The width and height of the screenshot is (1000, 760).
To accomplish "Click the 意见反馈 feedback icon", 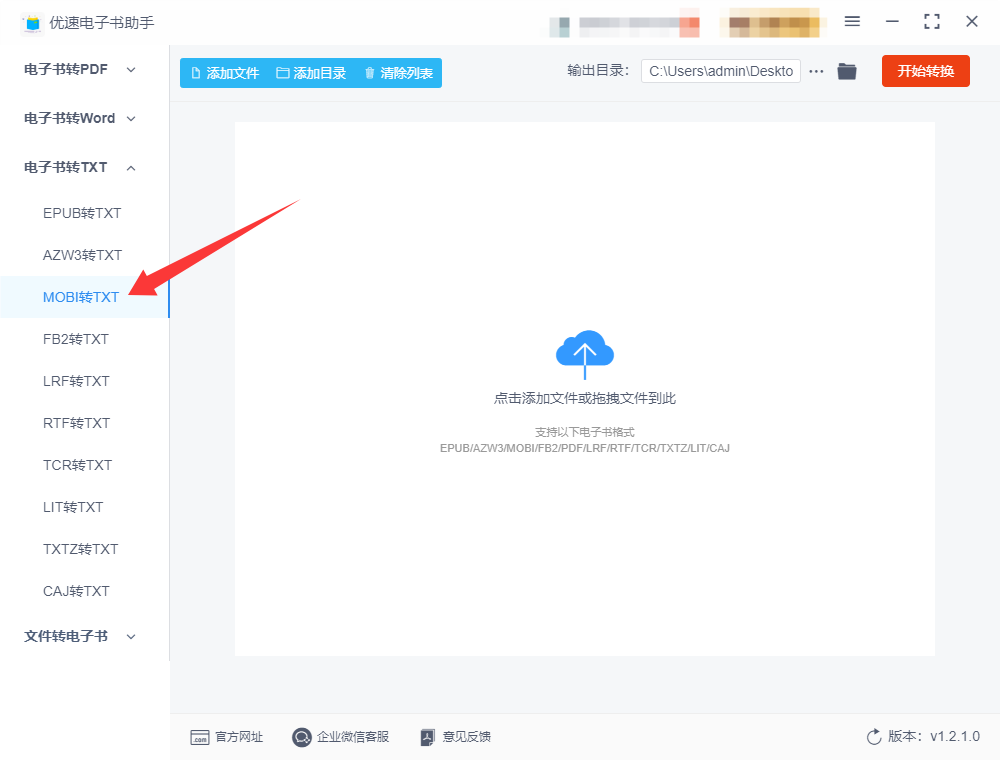I will (428, 737).
